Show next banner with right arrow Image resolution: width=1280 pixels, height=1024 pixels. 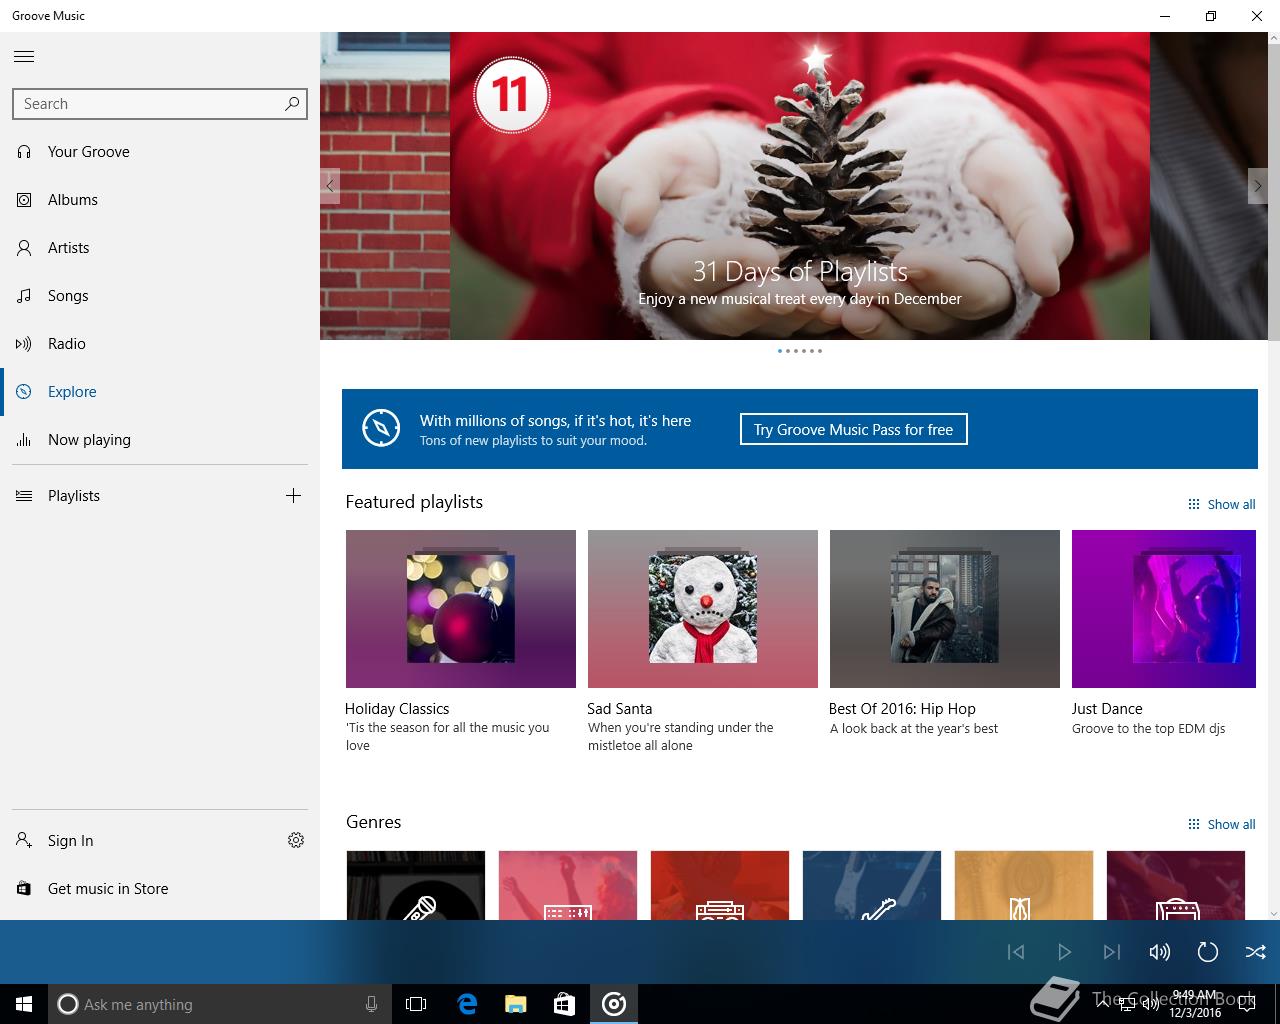tap(1258, 186)
